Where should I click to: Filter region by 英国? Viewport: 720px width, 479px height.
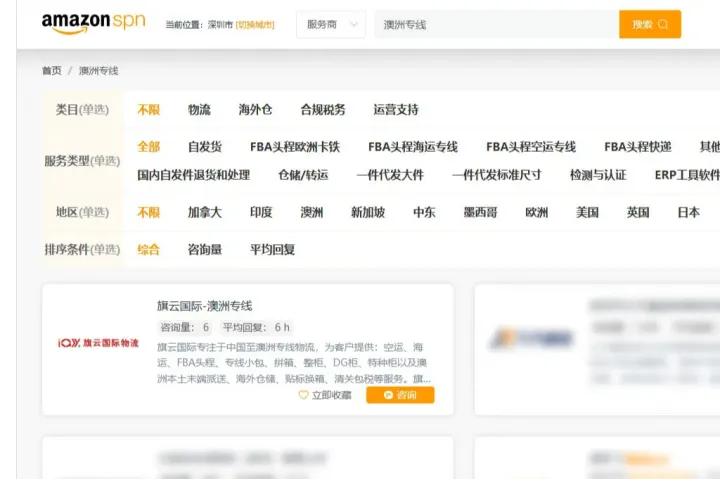[x=638, y=213]
